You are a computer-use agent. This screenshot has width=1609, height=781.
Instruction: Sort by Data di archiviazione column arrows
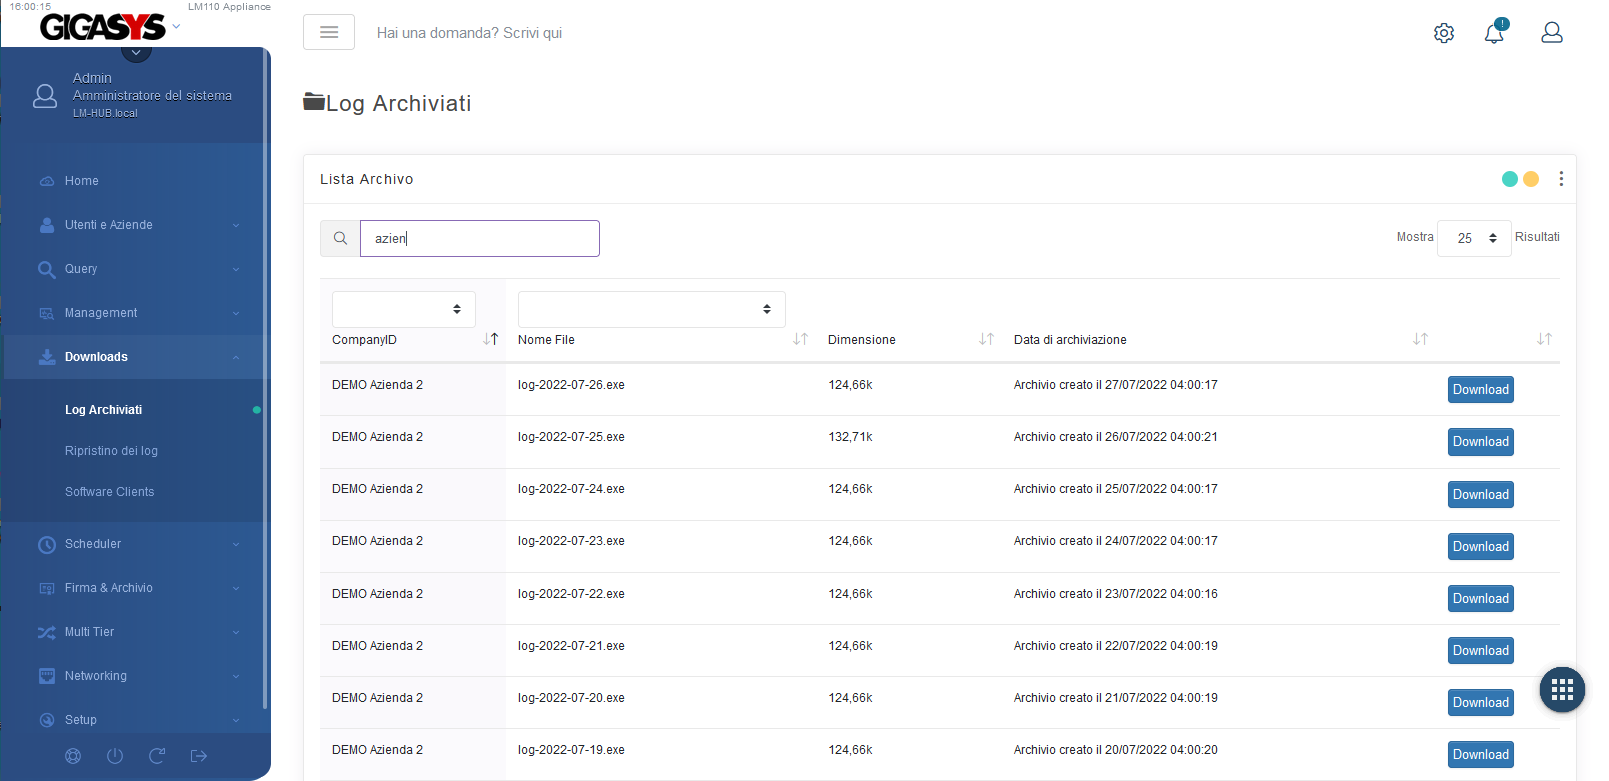(1420, 339)
